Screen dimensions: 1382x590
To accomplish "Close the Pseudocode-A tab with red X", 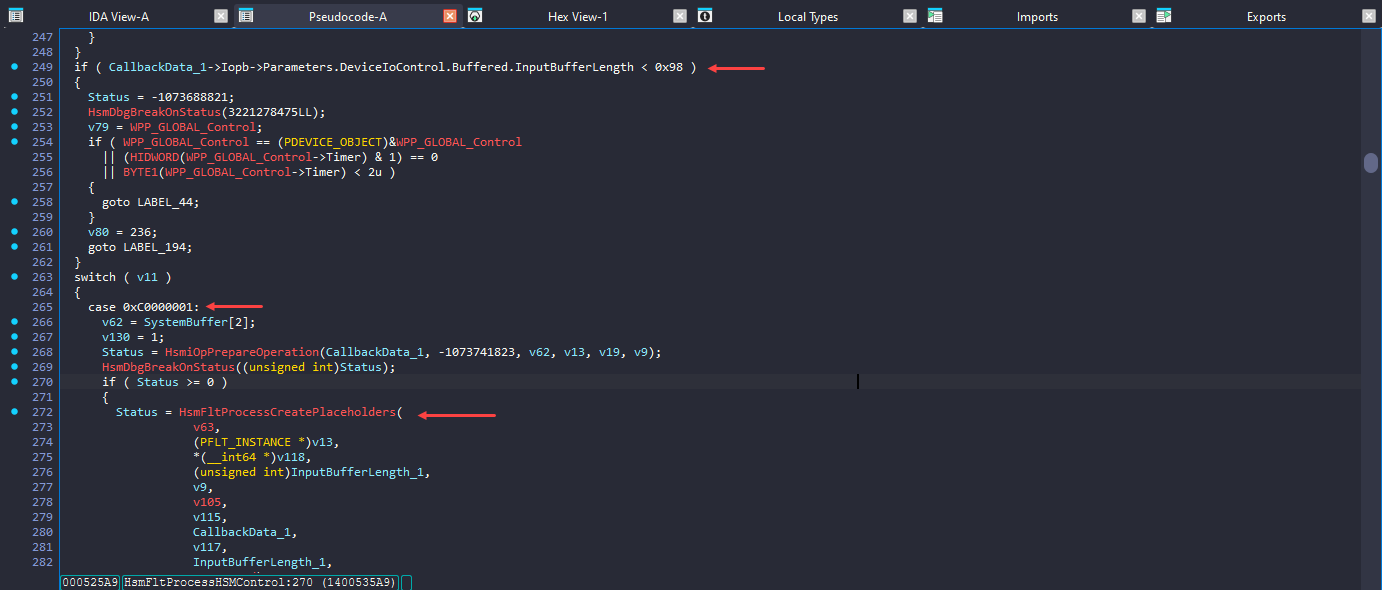I will tap(450, 16).
